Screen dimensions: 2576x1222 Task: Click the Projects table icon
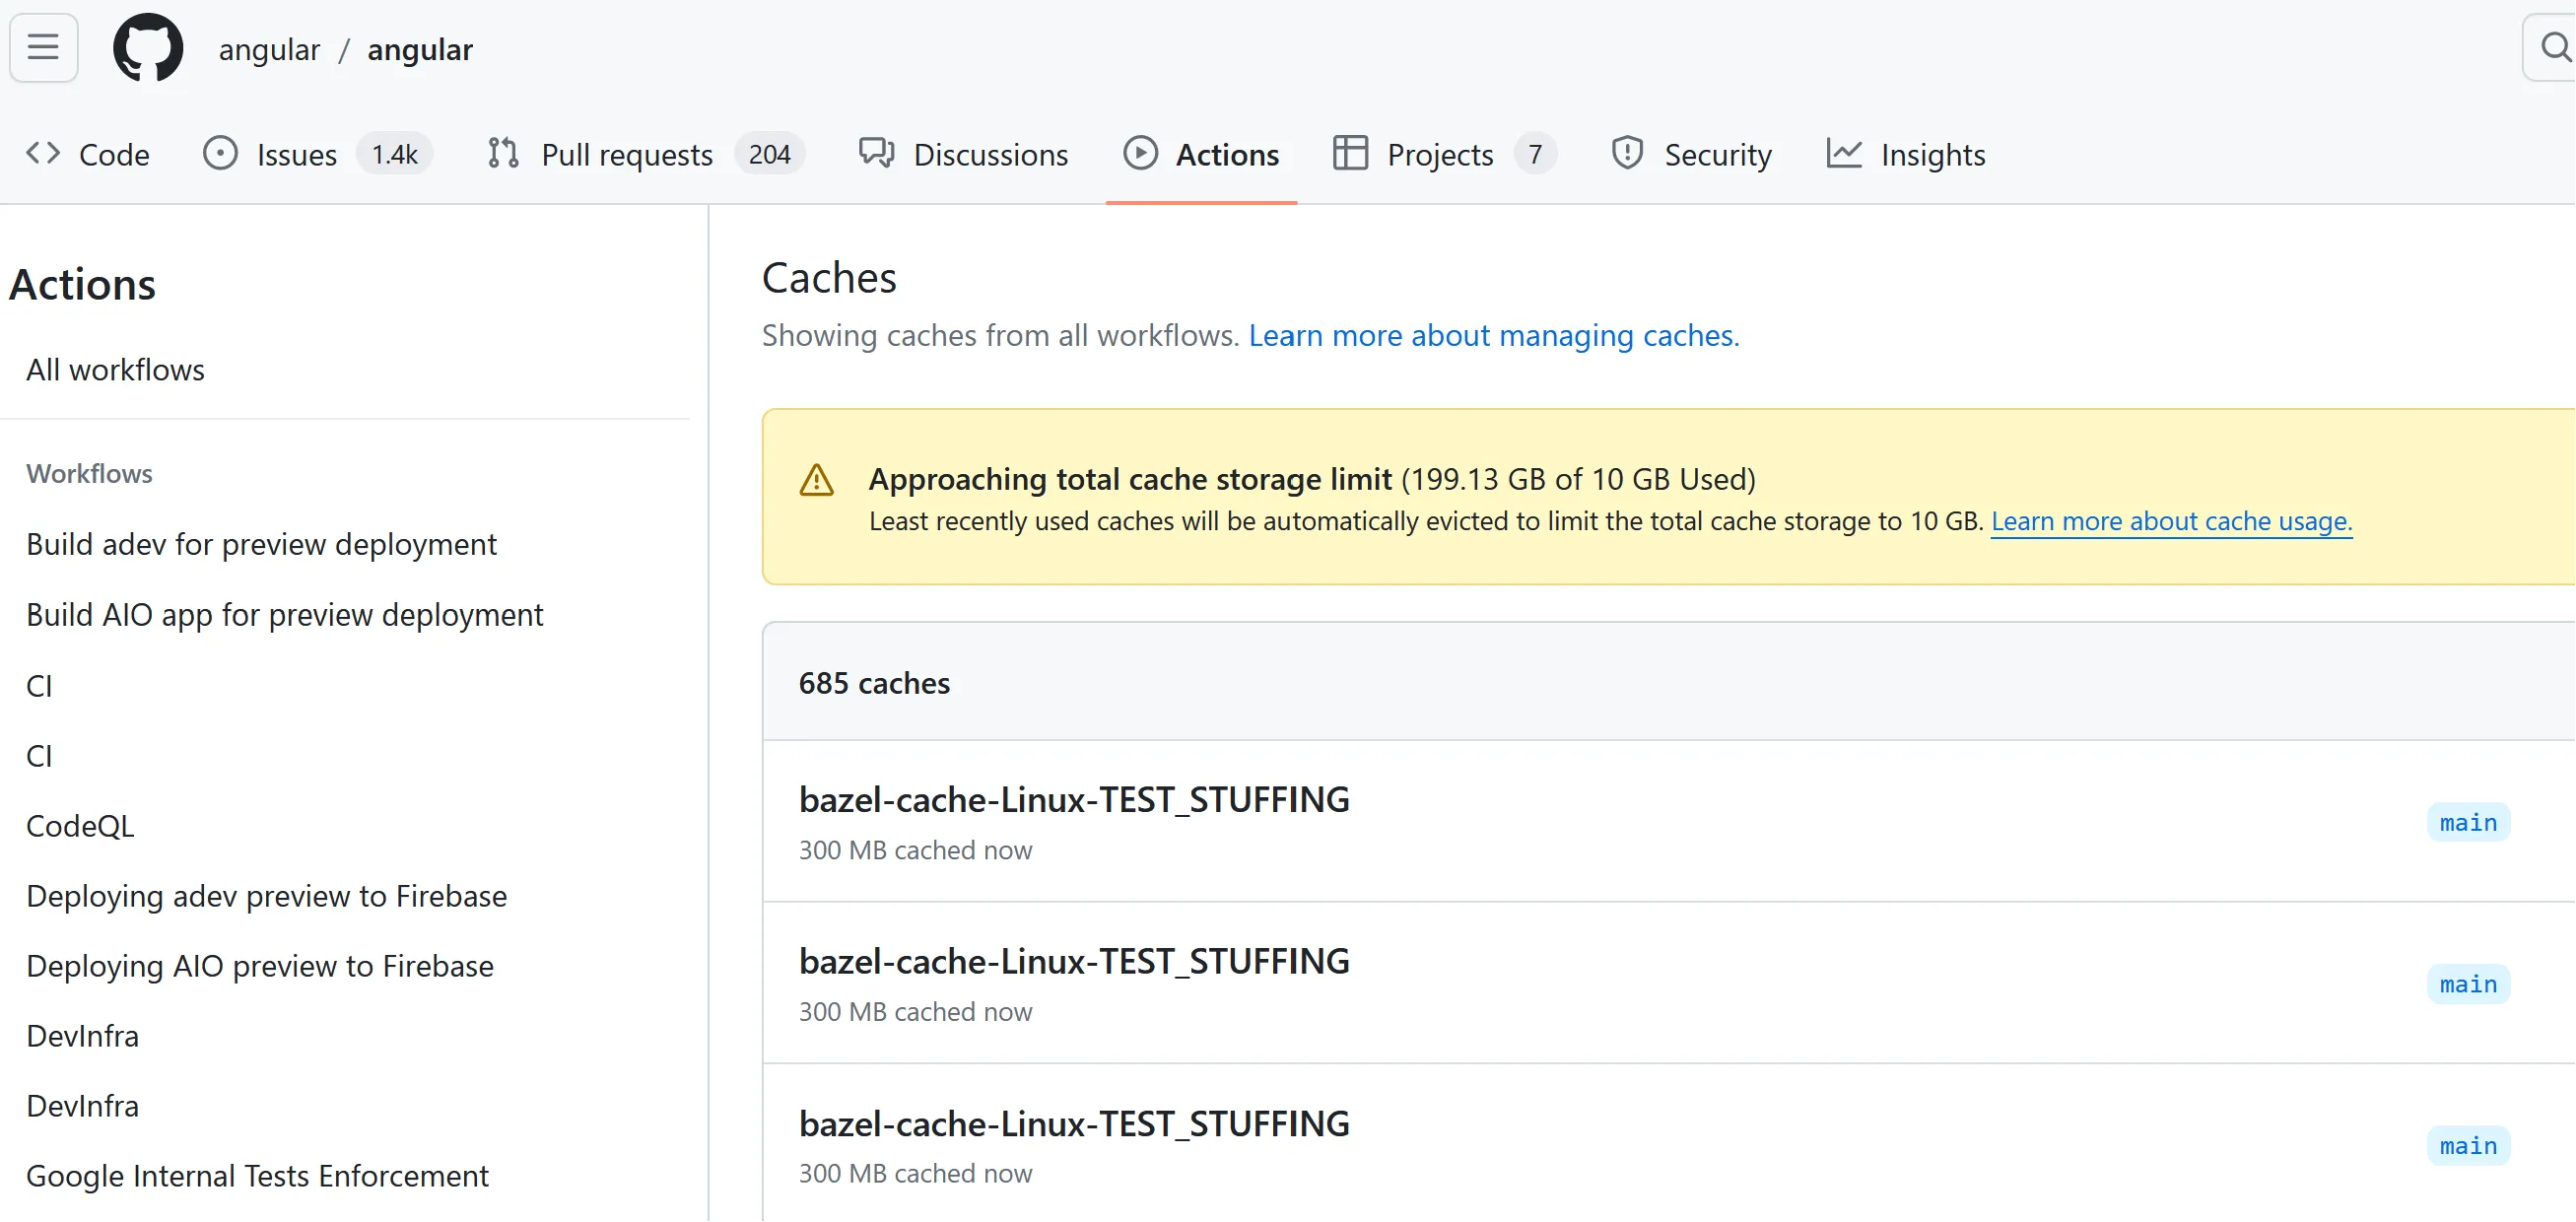point(1350,154)
